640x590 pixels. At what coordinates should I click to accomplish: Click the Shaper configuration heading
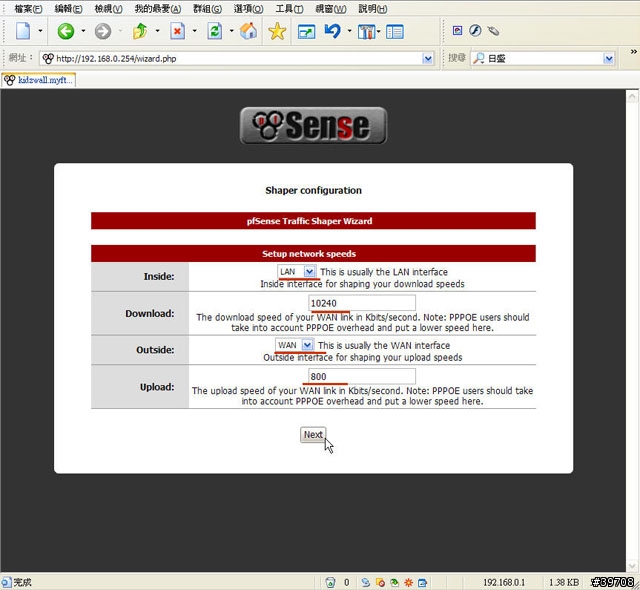pyautogui.click(x=313, y=191)
